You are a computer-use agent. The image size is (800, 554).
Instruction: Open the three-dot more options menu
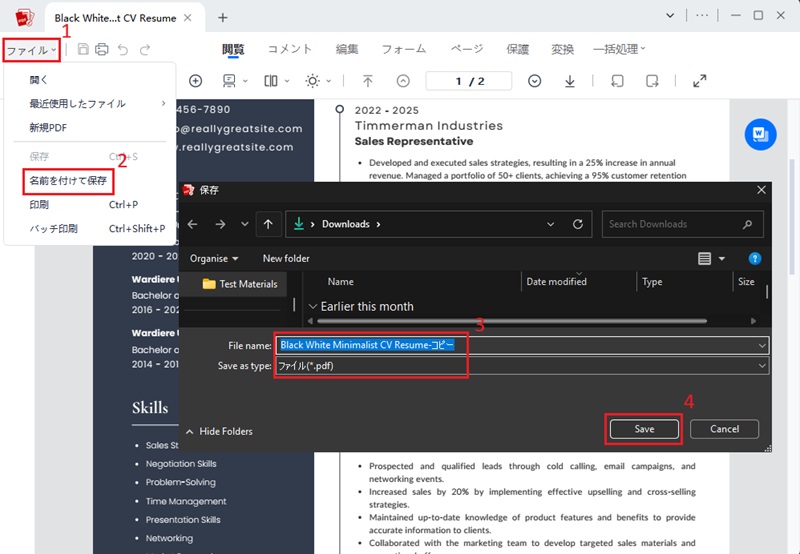702,16
